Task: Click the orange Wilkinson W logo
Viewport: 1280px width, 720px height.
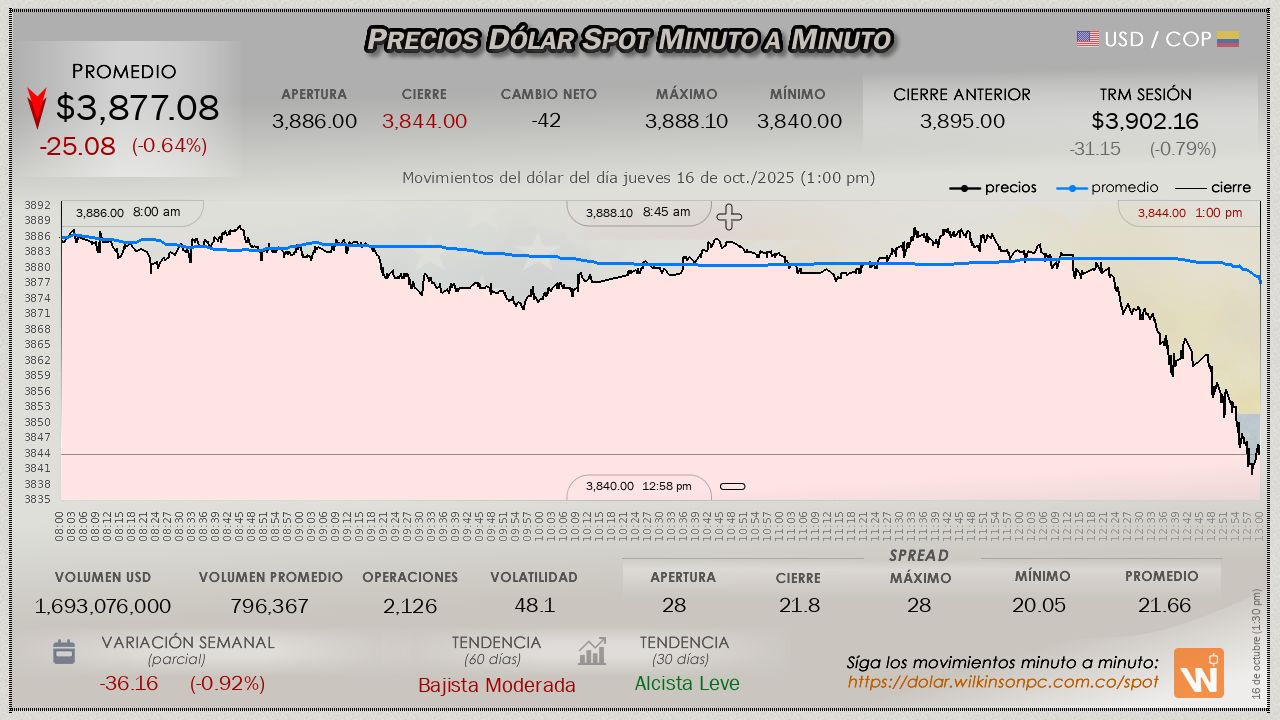Action: pyautogui.click(x=1198, y=673)
